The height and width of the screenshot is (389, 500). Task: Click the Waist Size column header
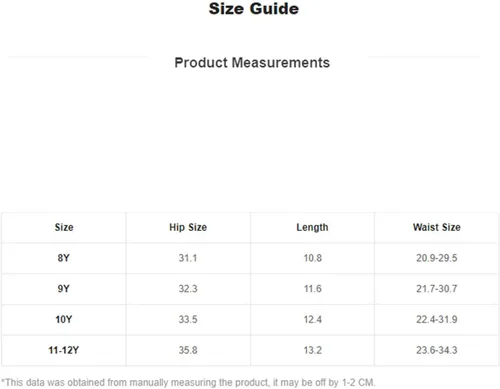(437, 227)
